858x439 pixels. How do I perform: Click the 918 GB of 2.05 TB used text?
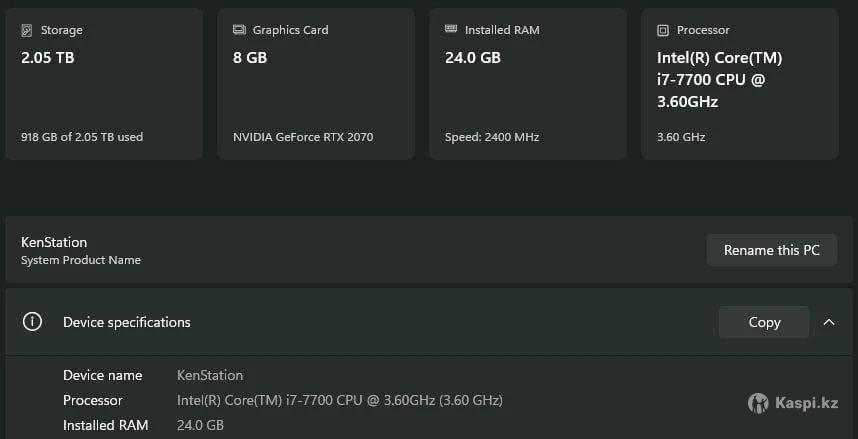(x=82, y=137)
